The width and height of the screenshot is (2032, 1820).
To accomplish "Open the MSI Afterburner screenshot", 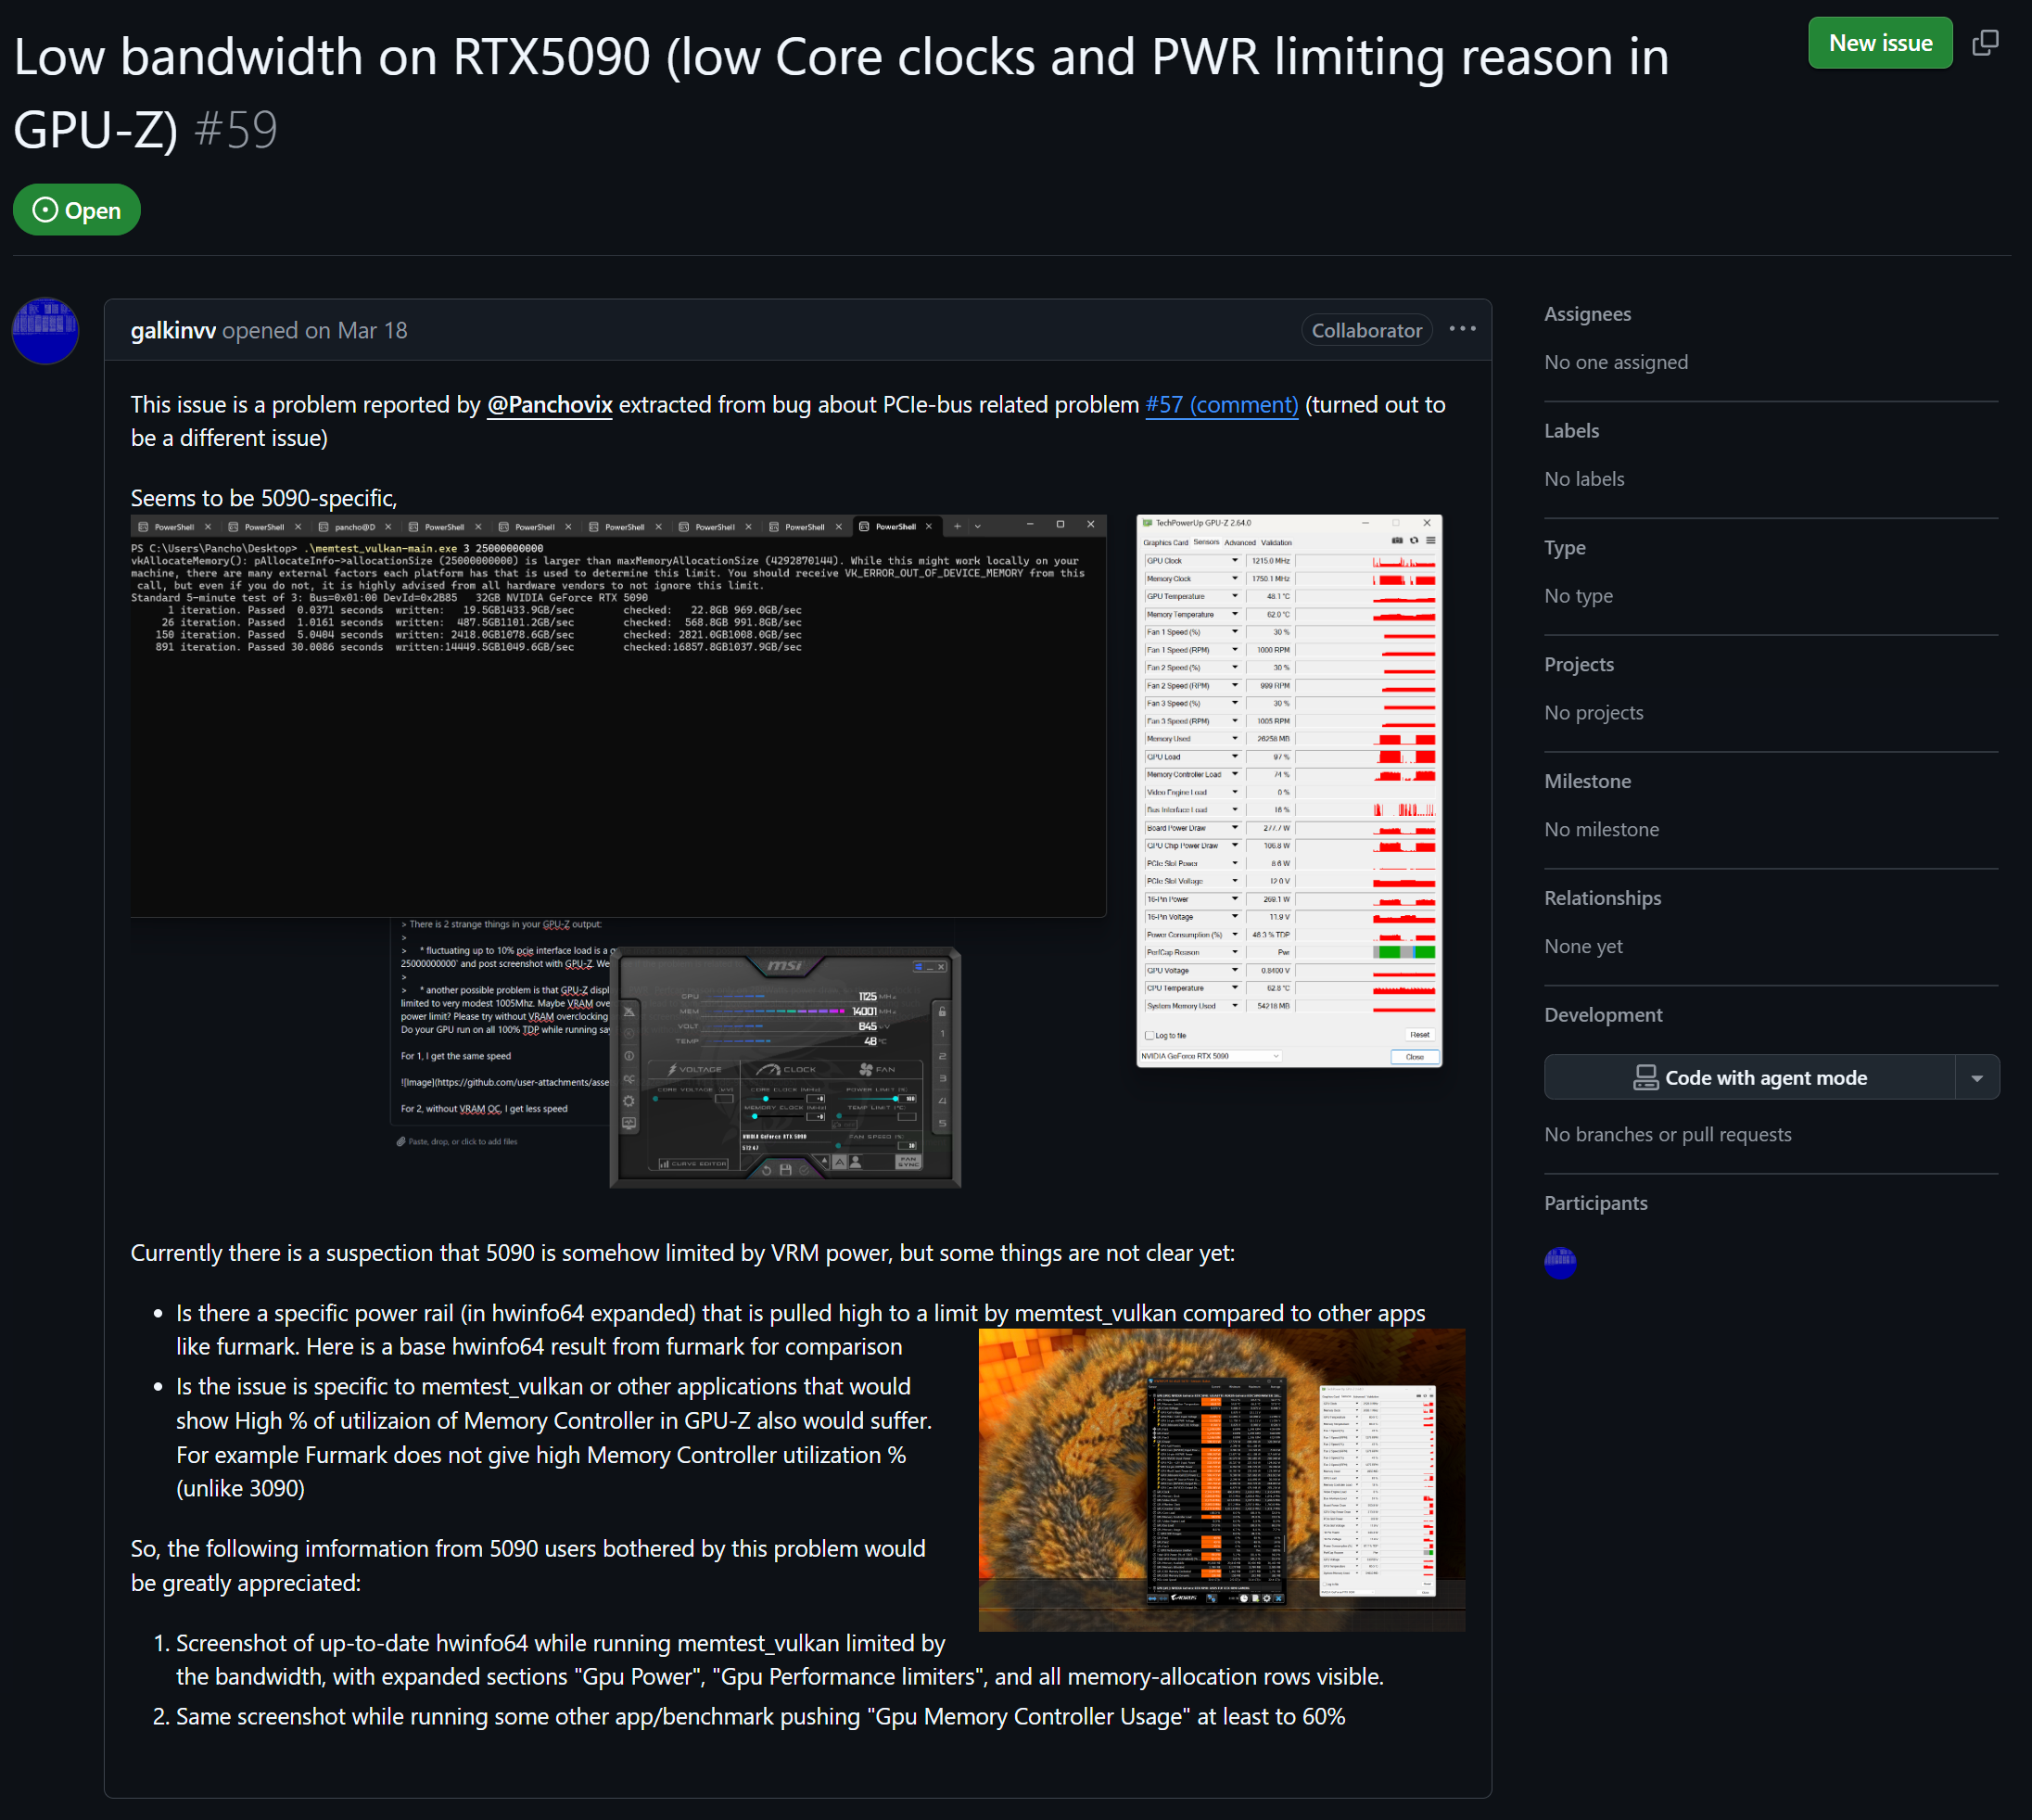I will 785,1067.
